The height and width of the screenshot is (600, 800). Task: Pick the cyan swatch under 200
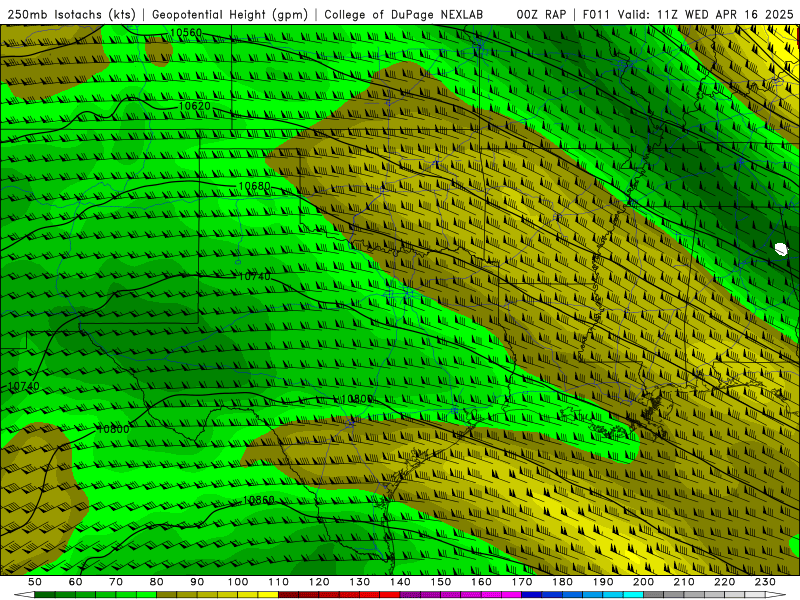coord(633,595)
